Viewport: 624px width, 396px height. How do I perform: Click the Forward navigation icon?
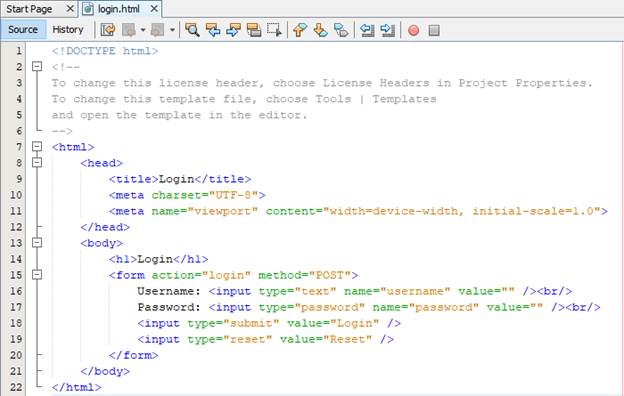(158, 30)
